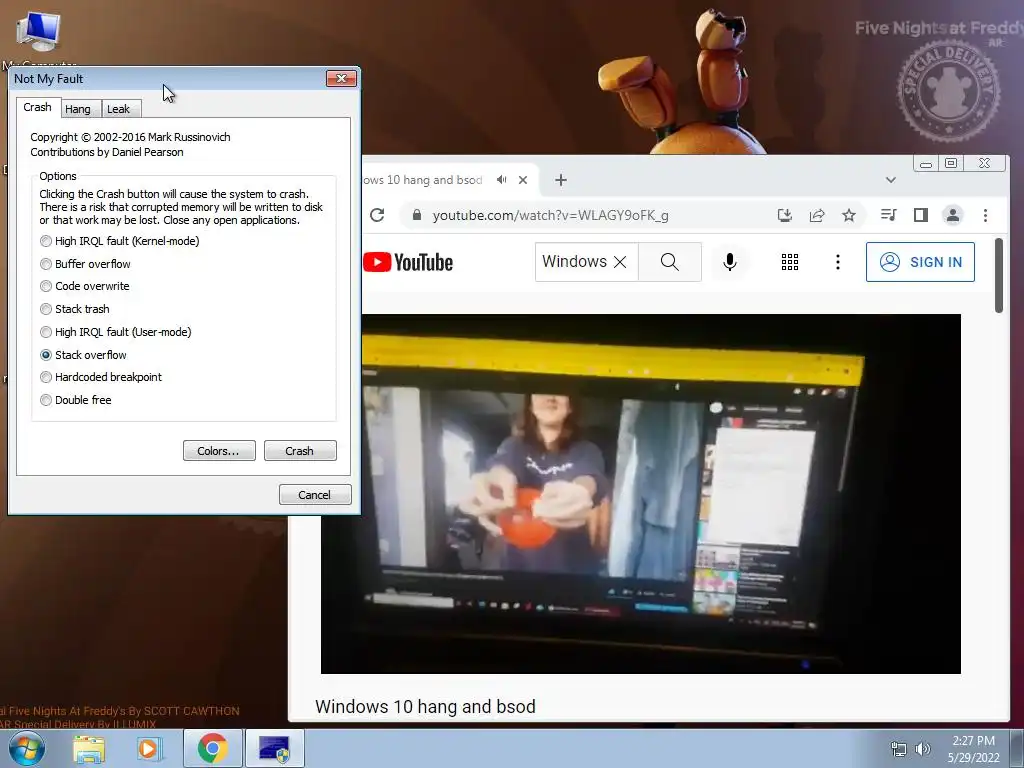The width and height of the screenshot is (1024, 768).
Task: Share this page via Chrome share icon
Action: [817, 215]
